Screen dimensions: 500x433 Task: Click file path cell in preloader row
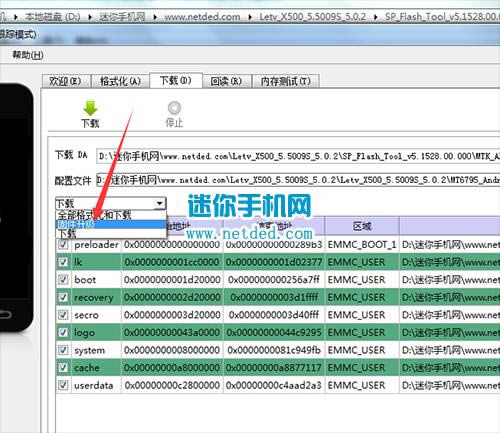(450, 245)
